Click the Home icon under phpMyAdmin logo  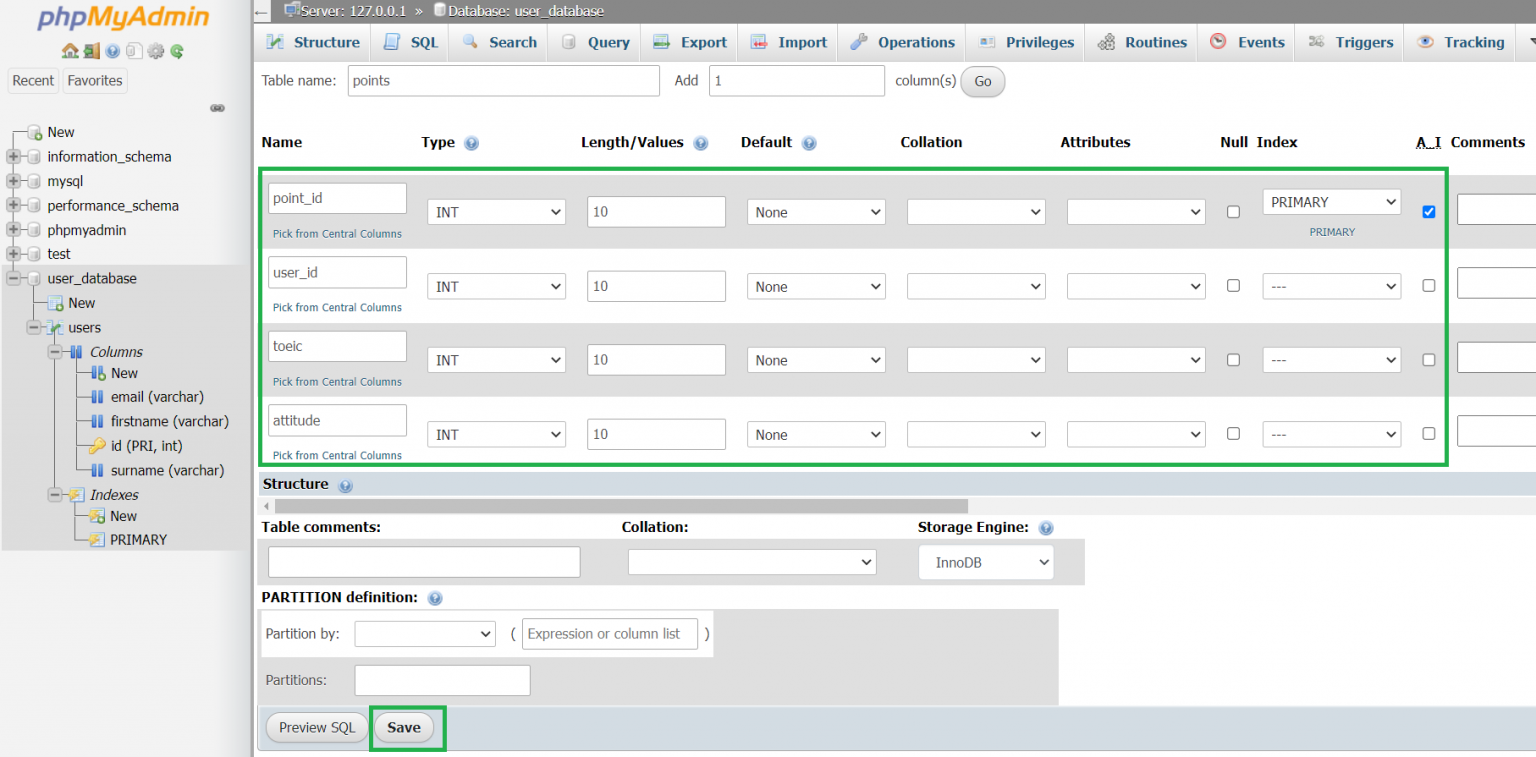[69, 51]
